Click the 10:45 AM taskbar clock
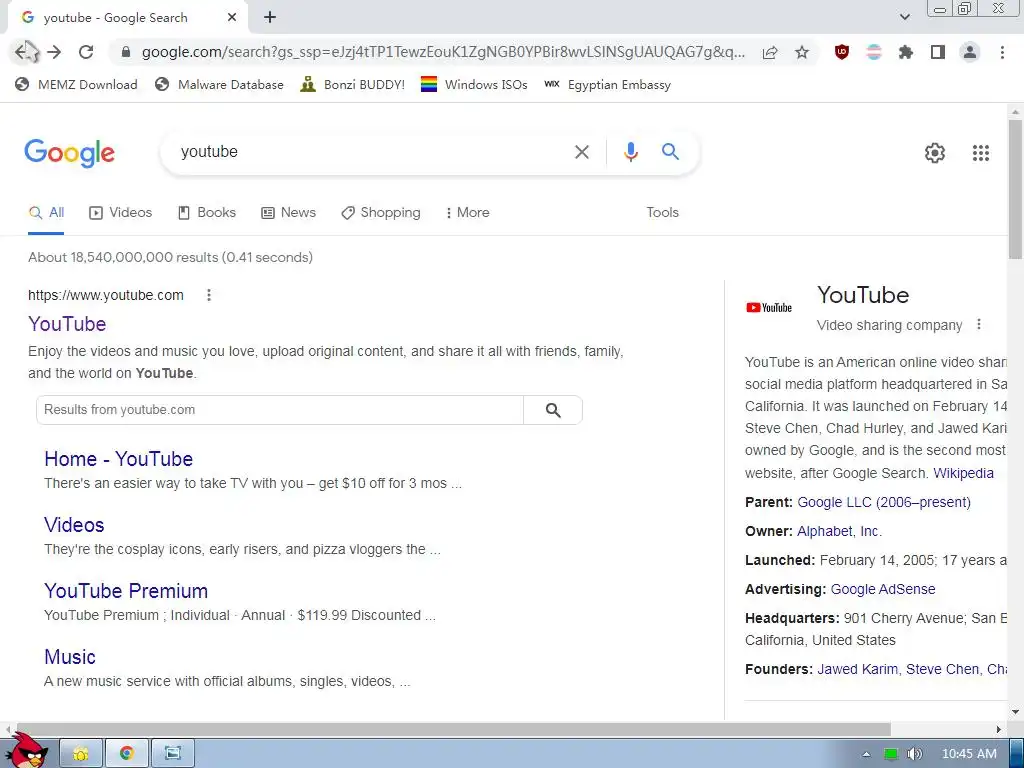Screen dimensions: 1024x768 point(969,754)
